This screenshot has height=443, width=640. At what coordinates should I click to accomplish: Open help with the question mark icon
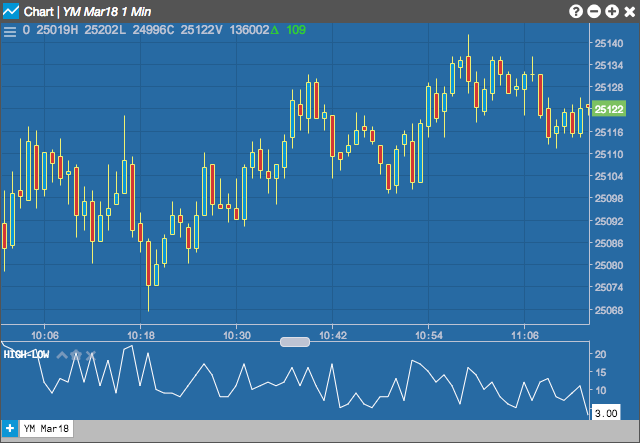[x=576, y=11]
